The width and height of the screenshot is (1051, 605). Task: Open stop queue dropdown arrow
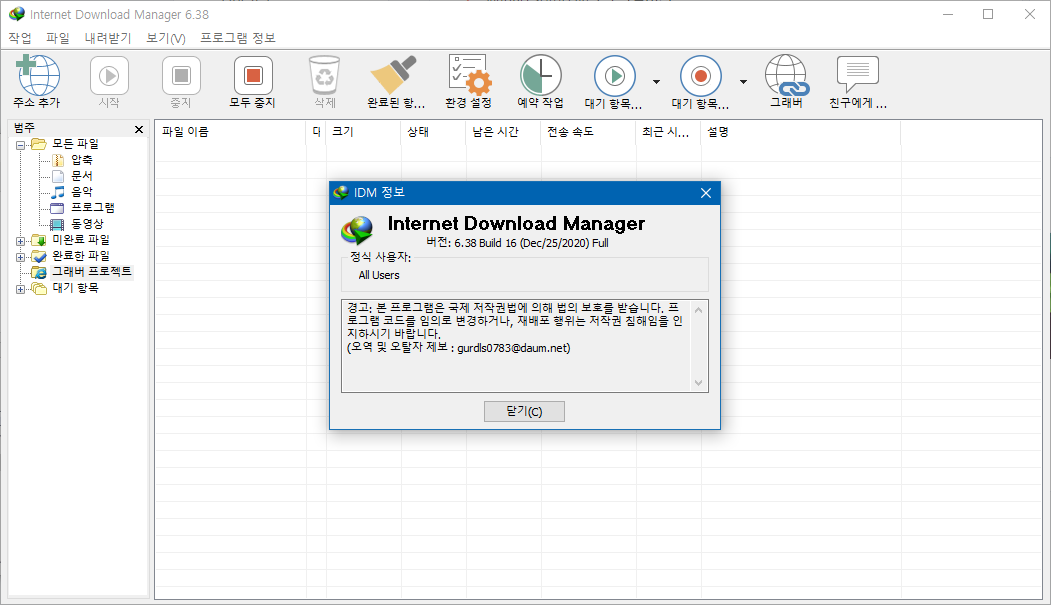[x=743, y=82]
